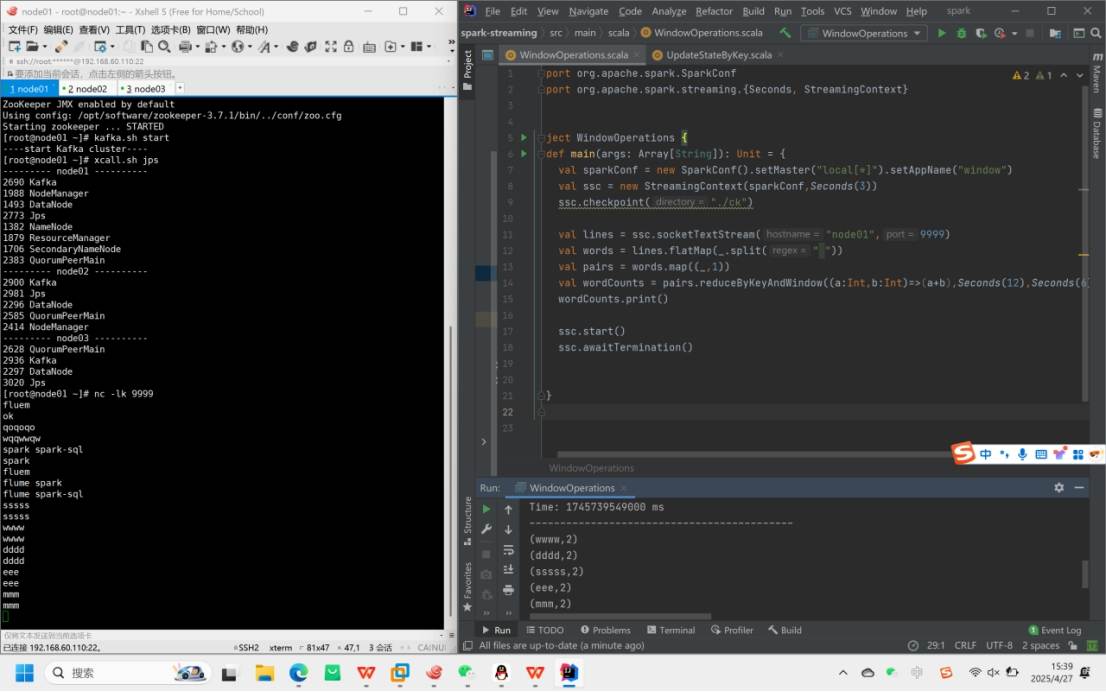The image size is (1106, 692).
Task: Click Run with Coverage shield icon
Action: [x=980, y=33]
